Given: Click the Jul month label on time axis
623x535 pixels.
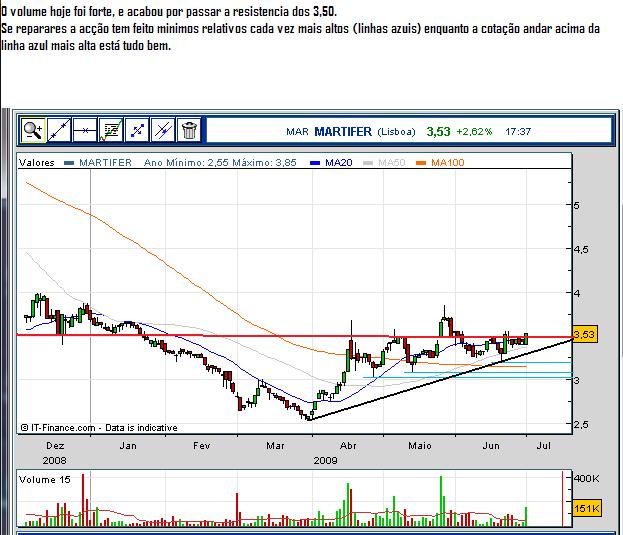Looking at the screenshot, I should tap(544, 446).
